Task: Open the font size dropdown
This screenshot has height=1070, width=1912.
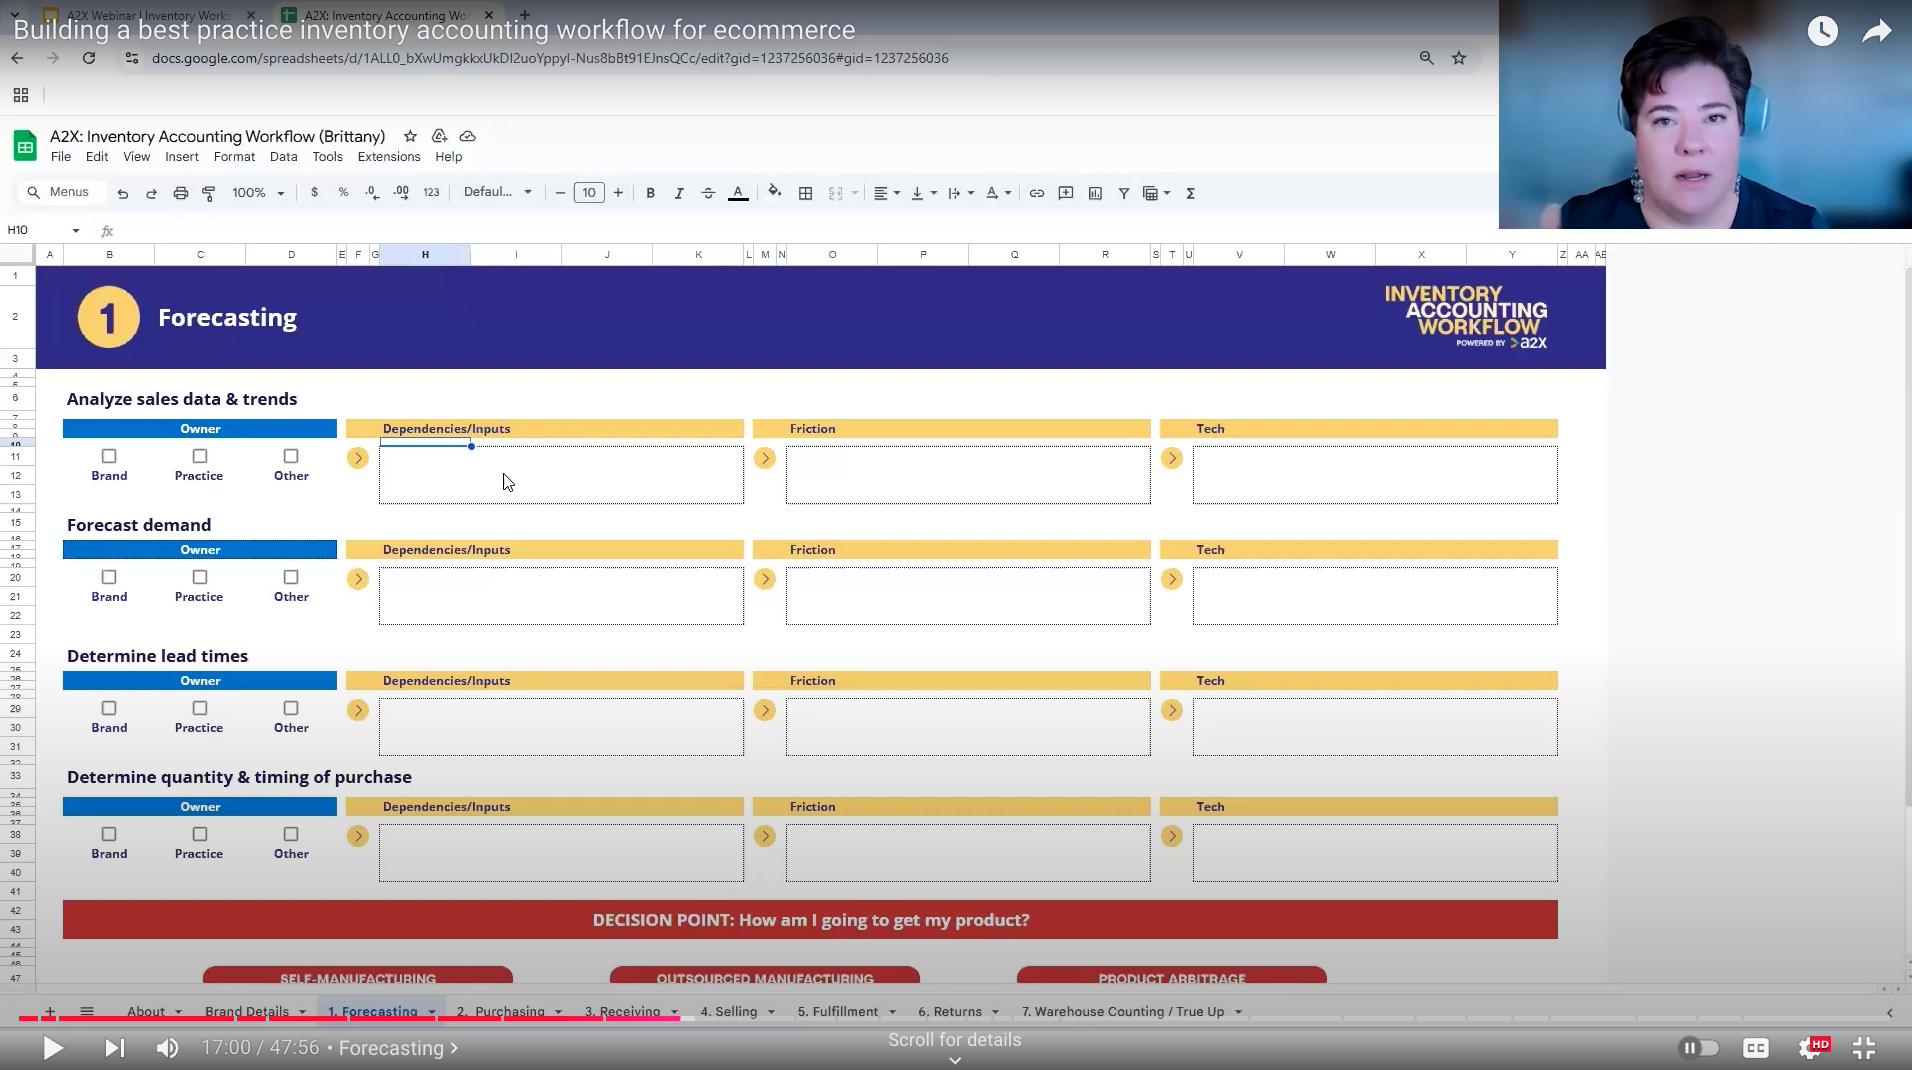Action: (589, 192)
